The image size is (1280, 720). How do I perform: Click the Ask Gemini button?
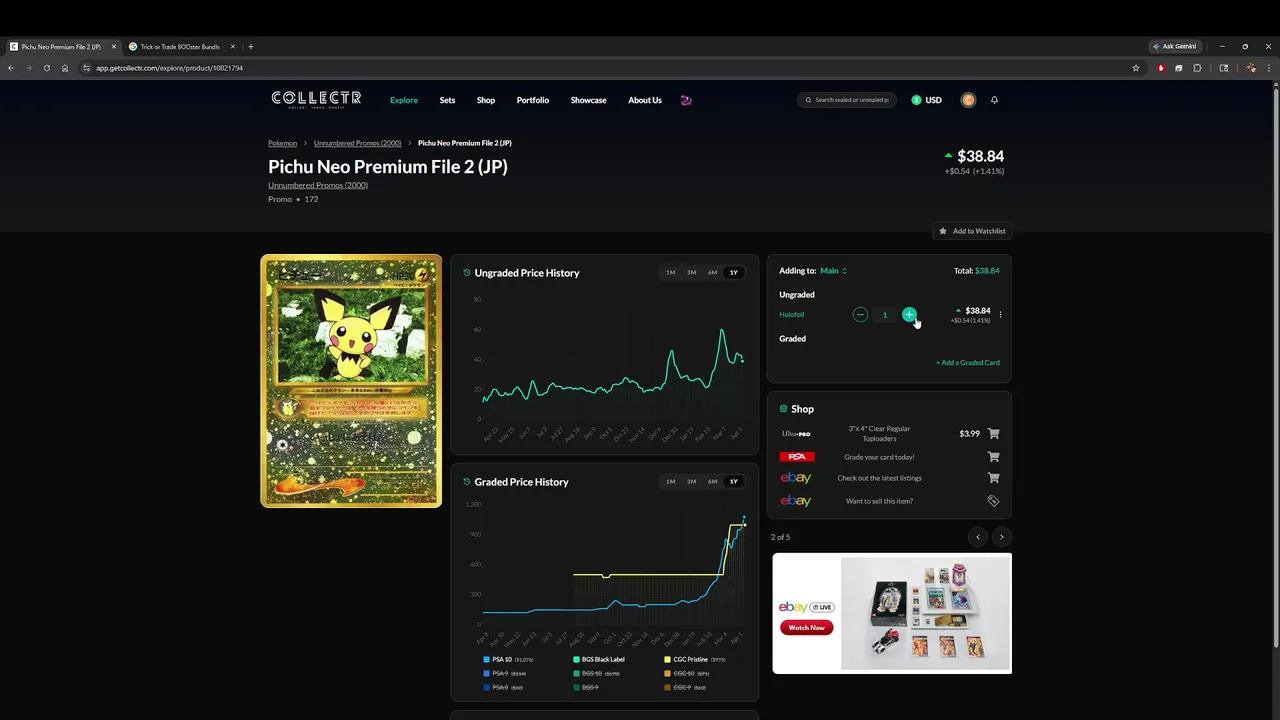click(x=1174, y=47)
